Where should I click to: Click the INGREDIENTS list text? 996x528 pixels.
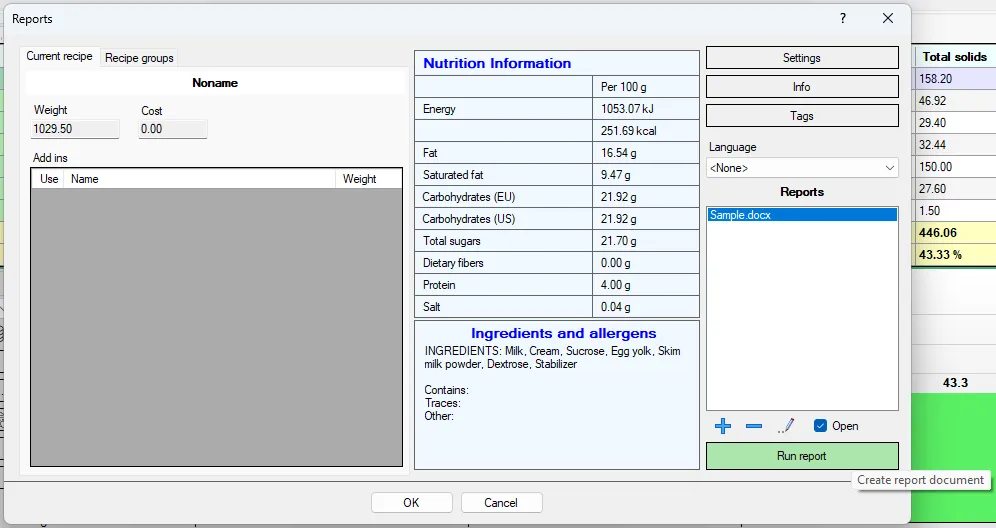tap(552, 357)
